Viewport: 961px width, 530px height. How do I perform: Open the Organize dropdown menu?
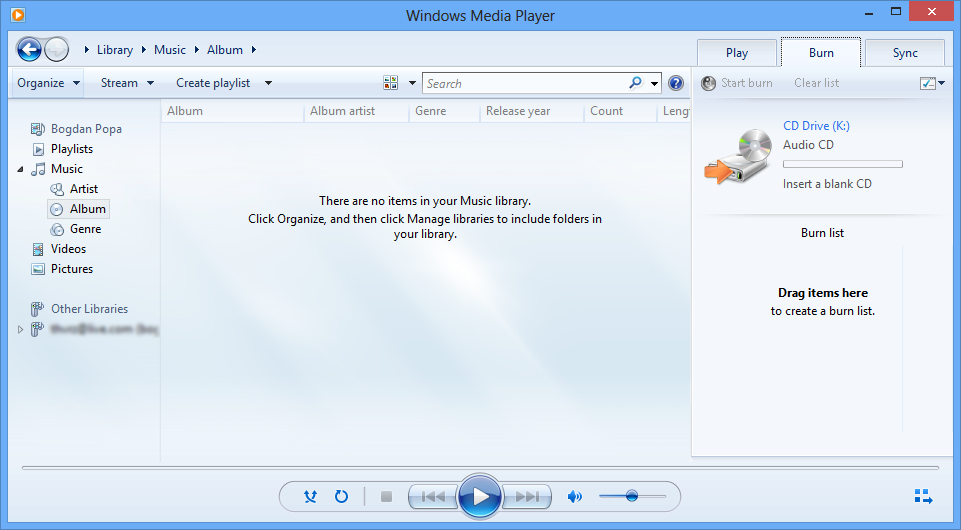pyautogui.click(x=48, y=83)
